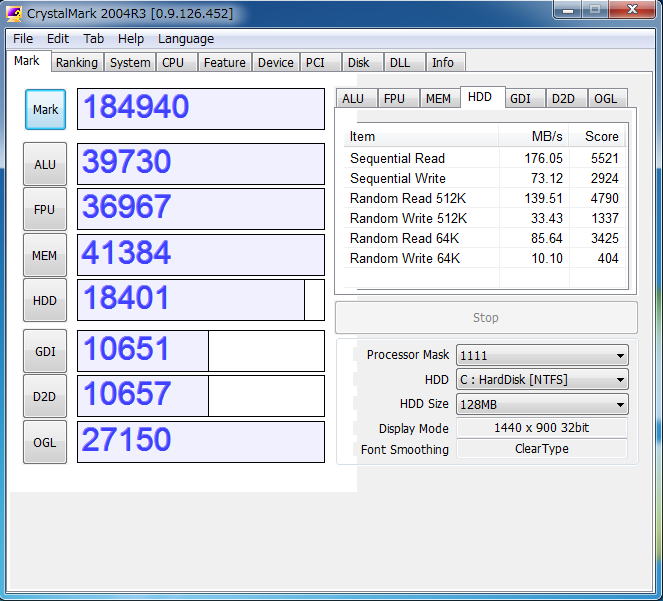The image size is (663, 601).
Task: Switch to the OGL results tab
Action: (x=605, y=98)
